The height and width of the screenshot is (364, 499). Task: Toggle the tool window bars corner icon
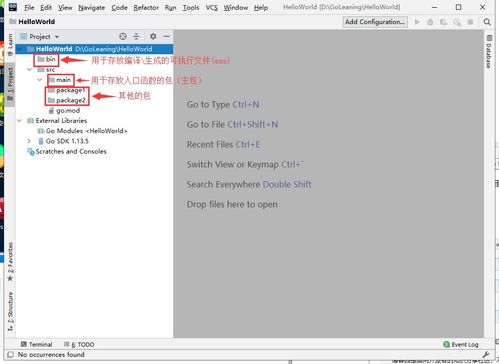click(10, 354)
